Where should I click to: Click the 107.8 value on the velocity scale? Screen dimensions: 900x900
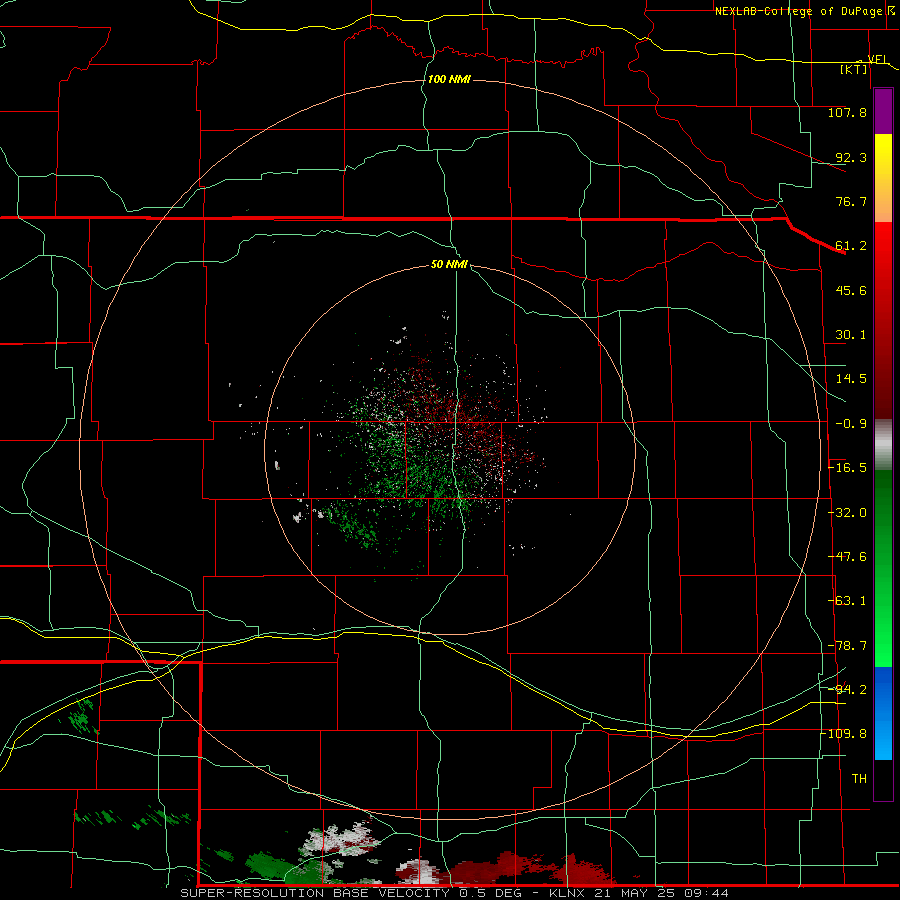tap(847, 112)
